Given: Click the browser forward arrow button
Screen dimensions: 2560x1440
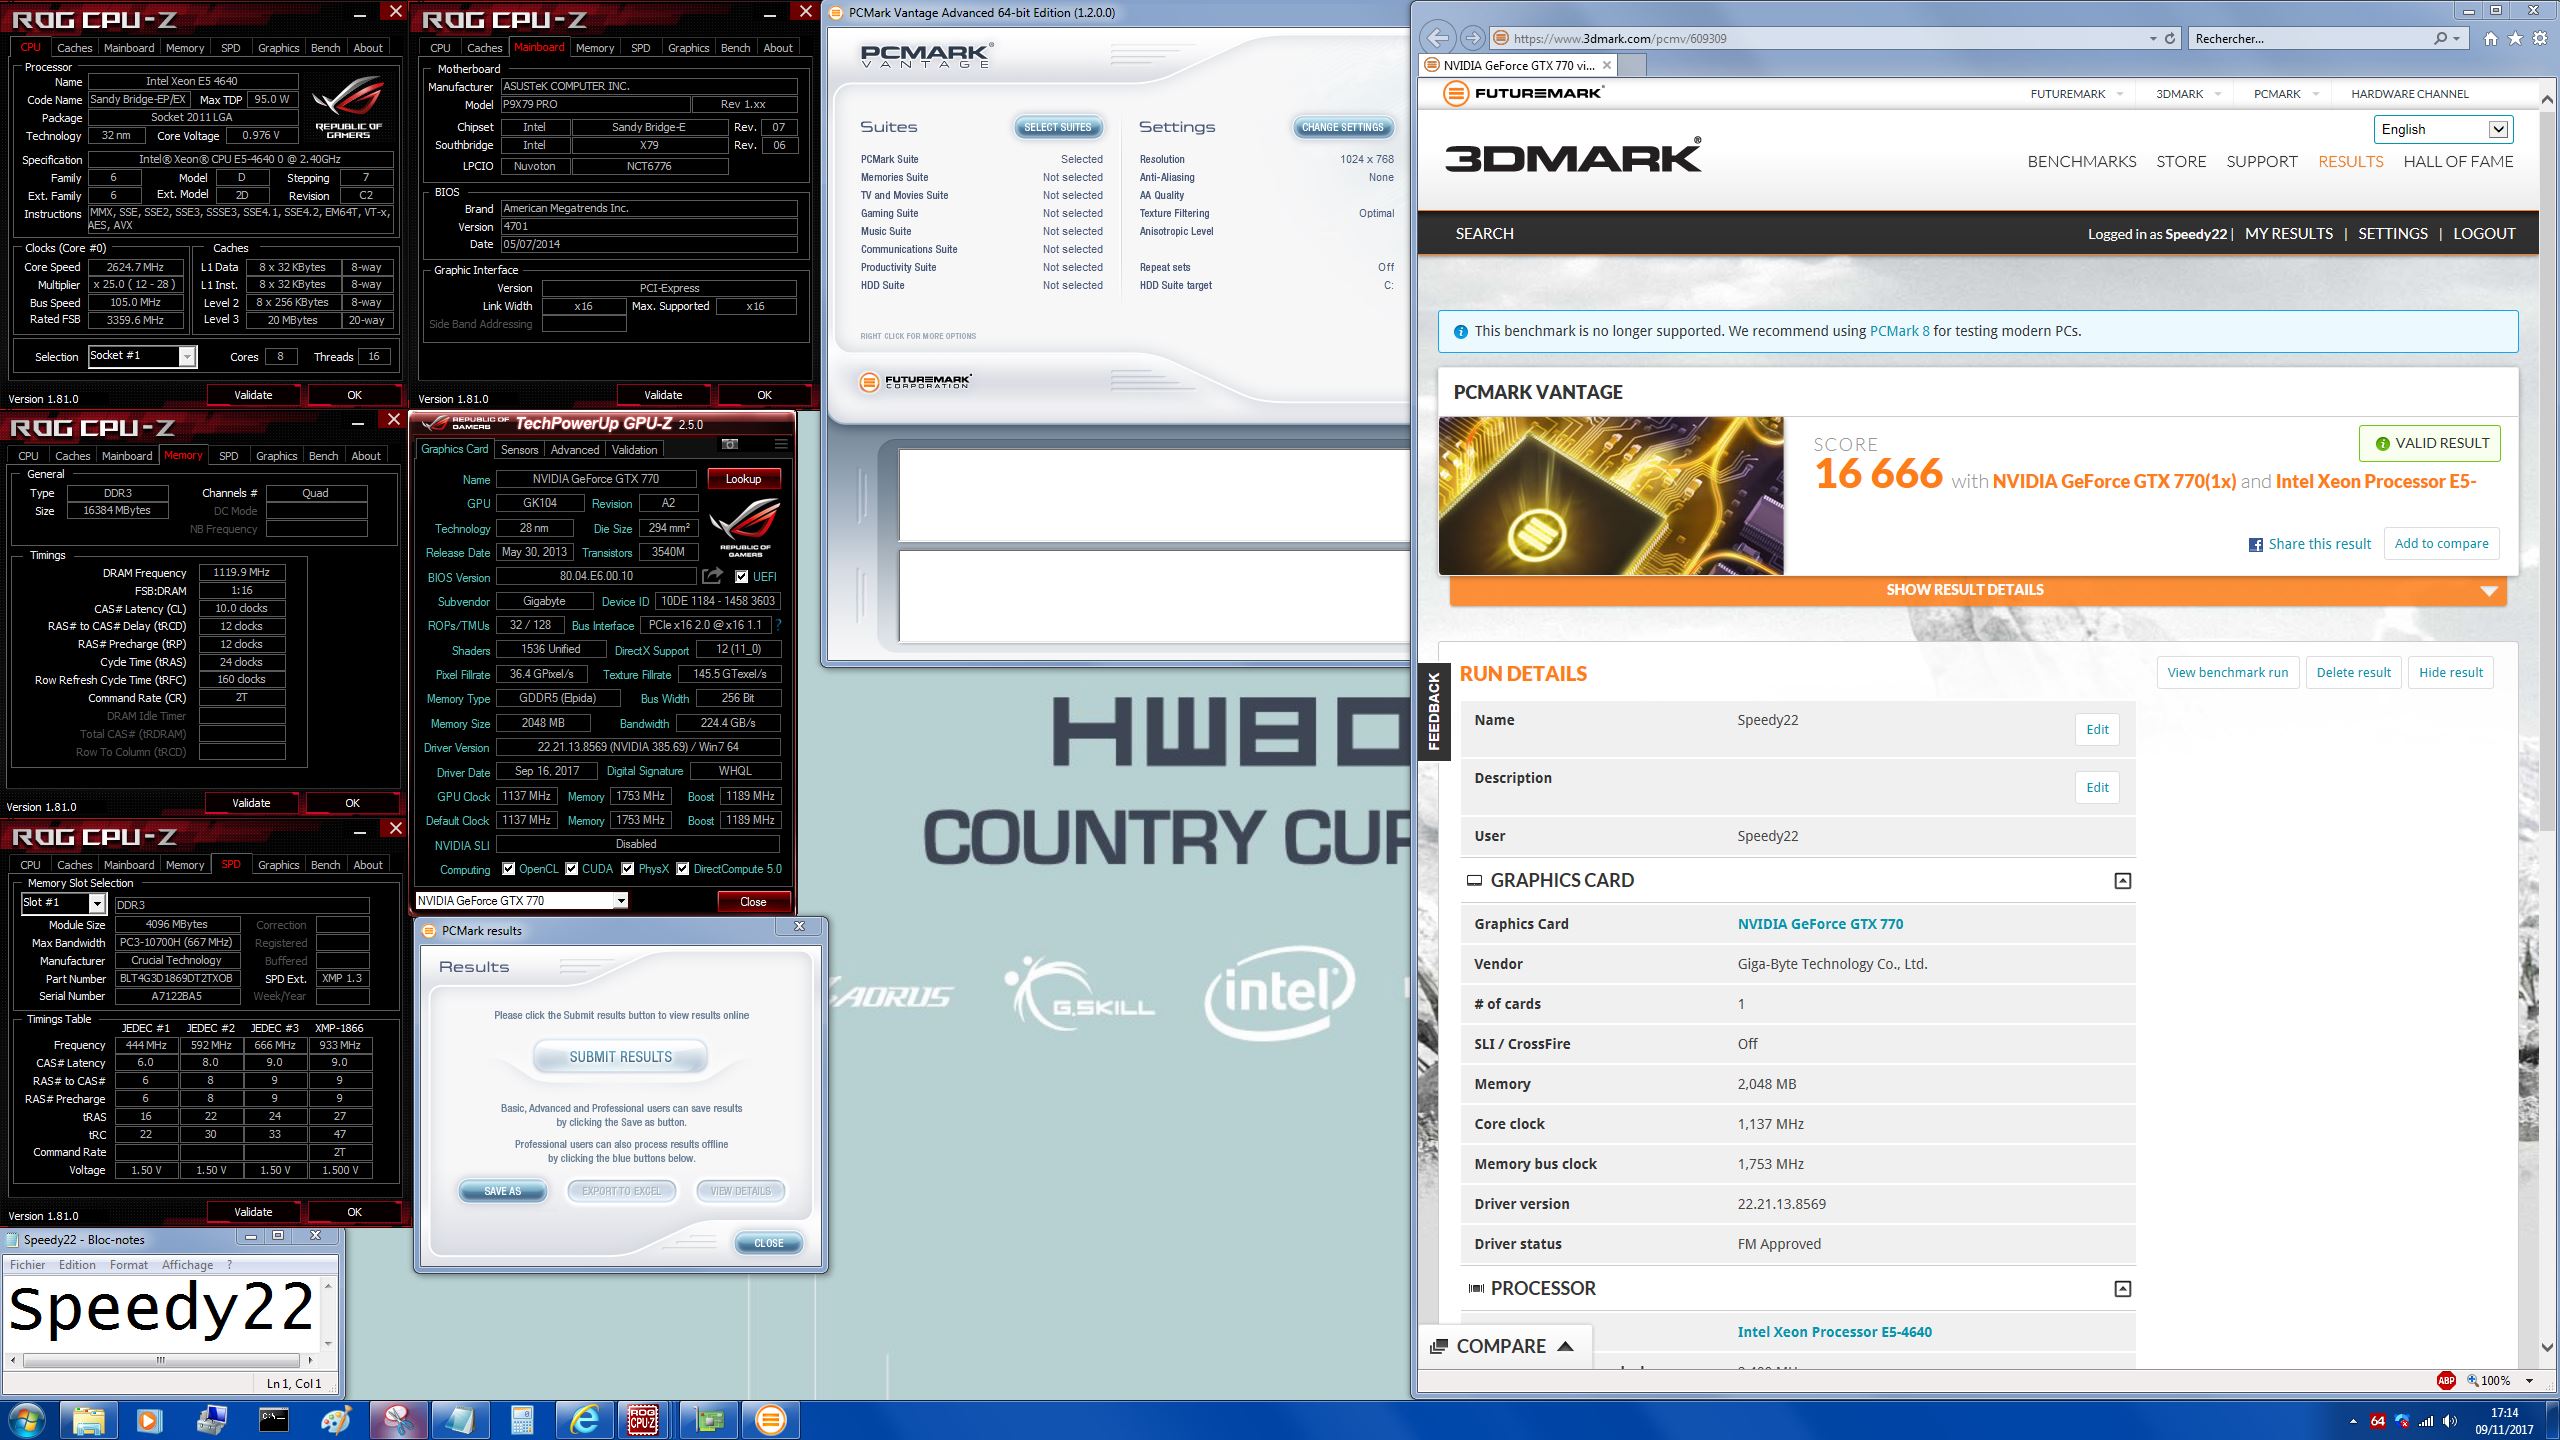Looking at the screenshot, I should pos(1472,38).
